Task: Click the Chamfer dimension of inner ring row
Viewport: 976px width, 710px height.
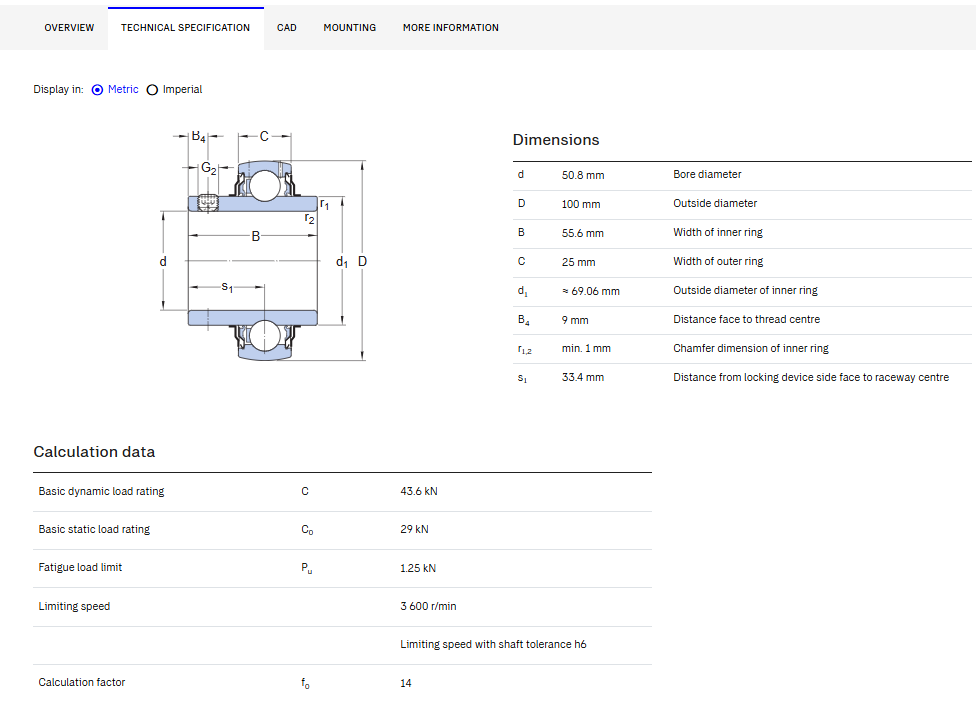Action: (742, 349)
